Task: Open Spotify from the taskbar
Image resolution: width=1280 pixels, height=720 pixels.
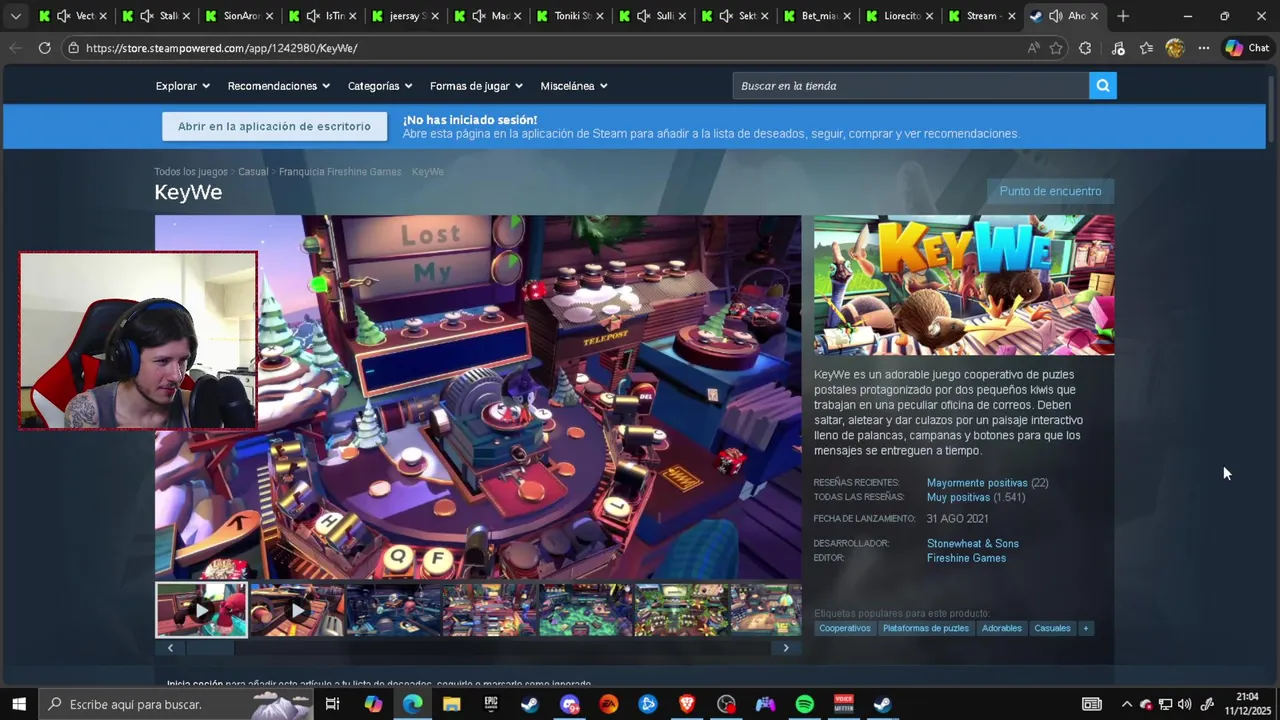Action: [805, 704]
